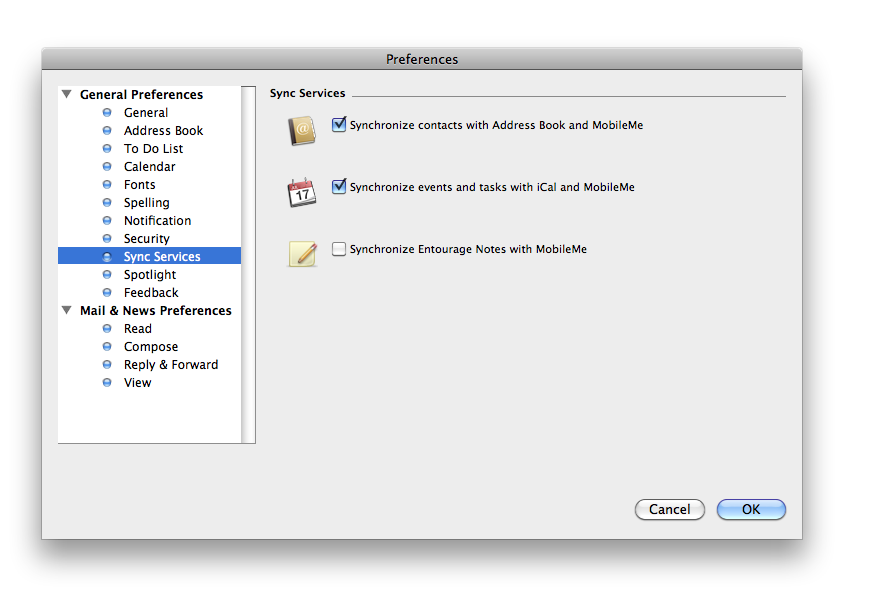This screenshot has width=871, height=591.
Task: Open the Spotlight preferences
Action: tap(149, 274)
